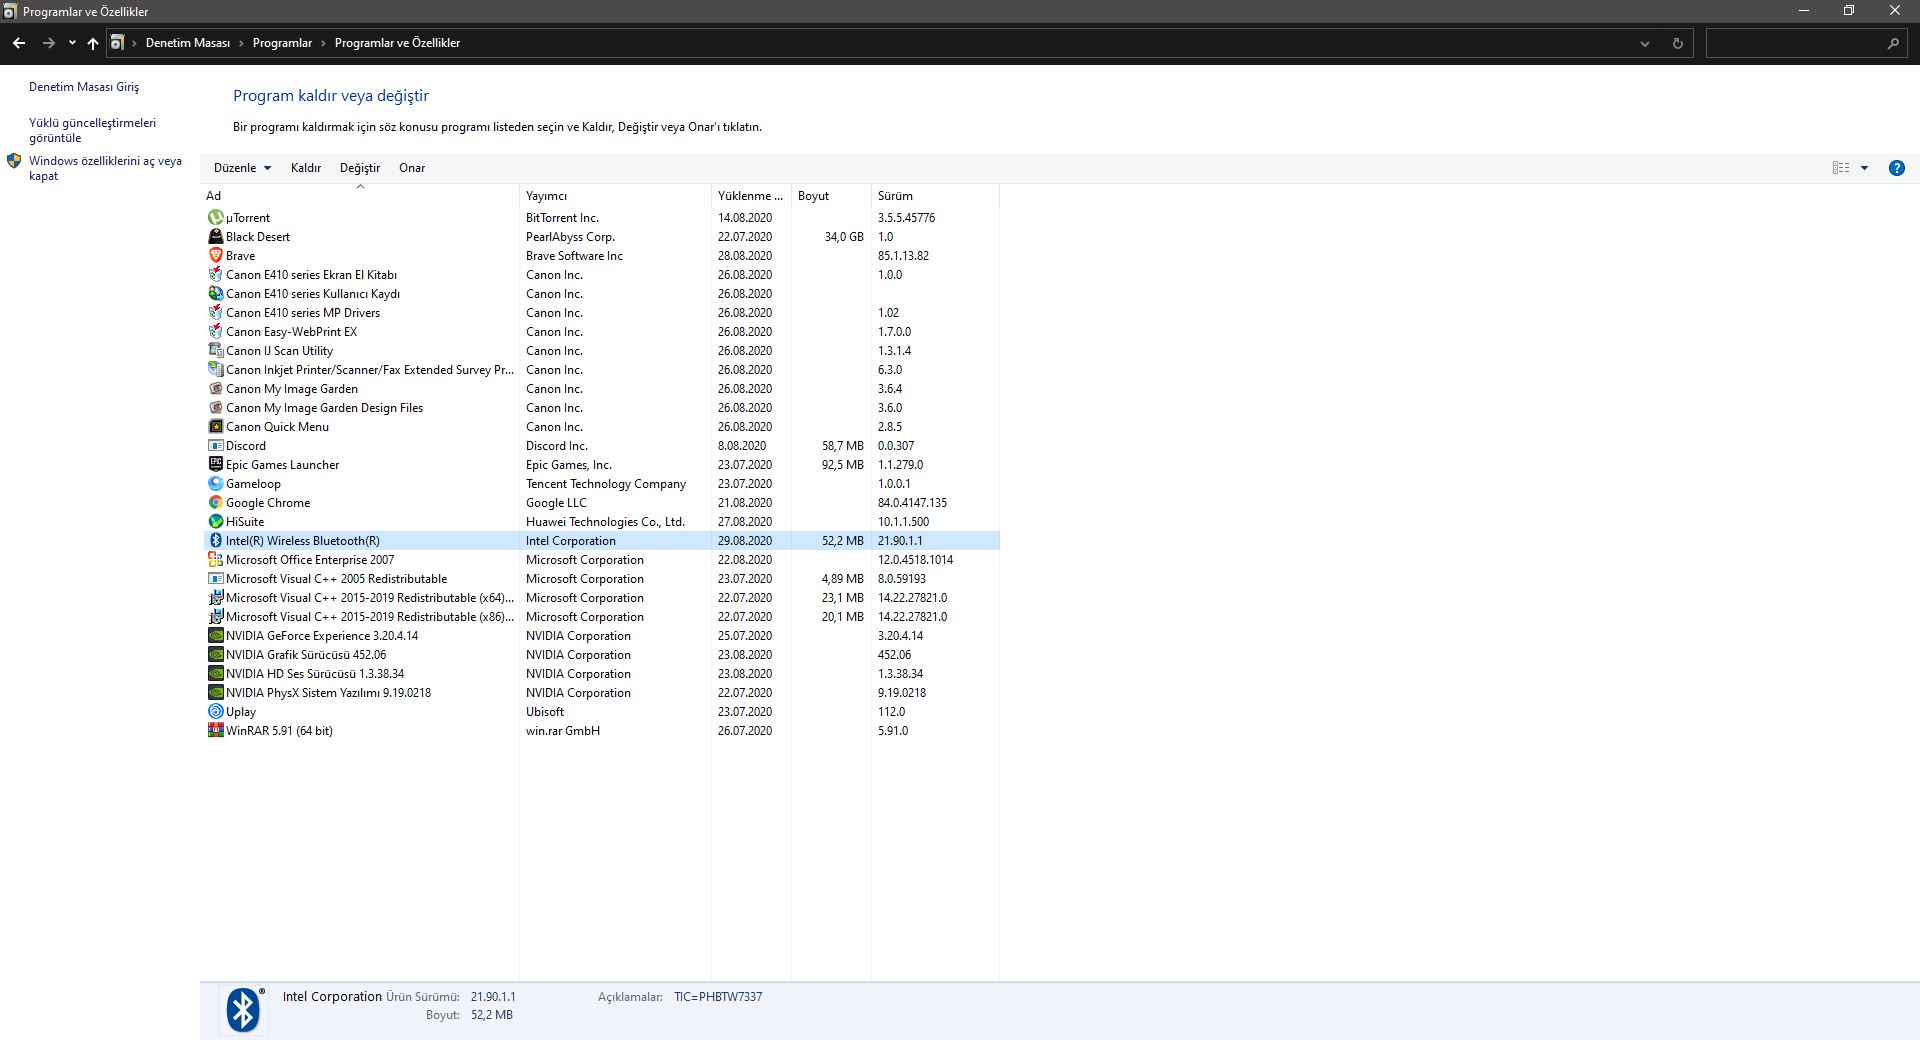This screenshot has height=1040, width=1920.
Task: Sort by the Yayımcı column header
Action: pyautogui.click(x=615, y=196)
